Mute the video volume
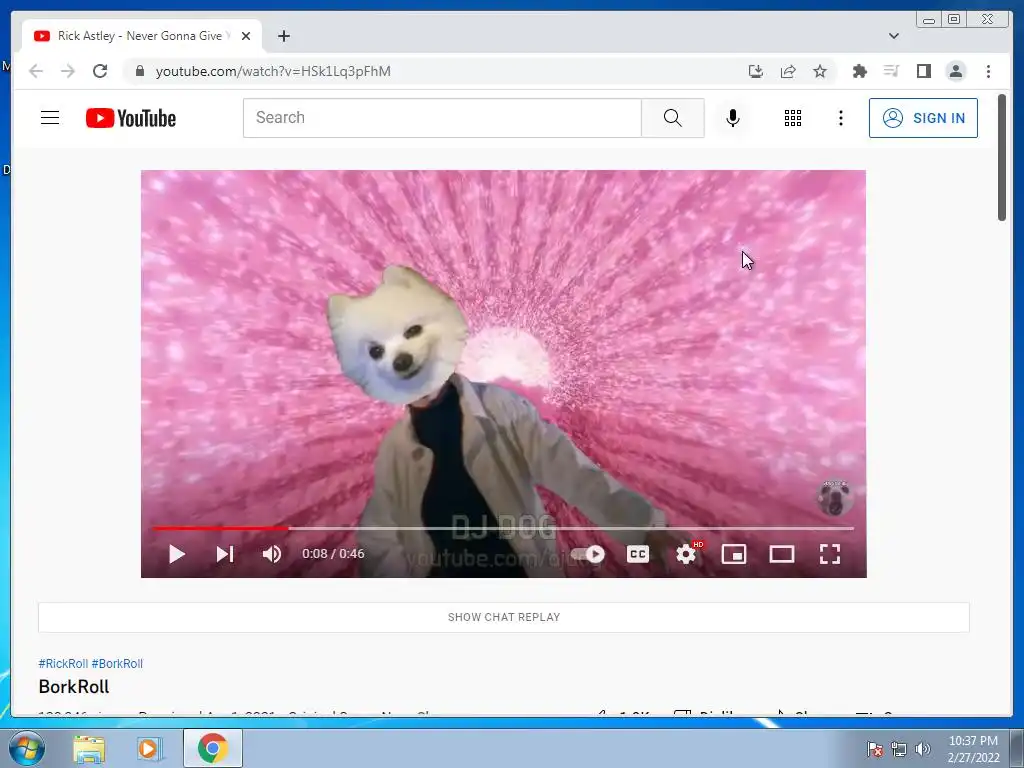The width and height of the screenshot is (1024, 768). (x=272, y=554)
